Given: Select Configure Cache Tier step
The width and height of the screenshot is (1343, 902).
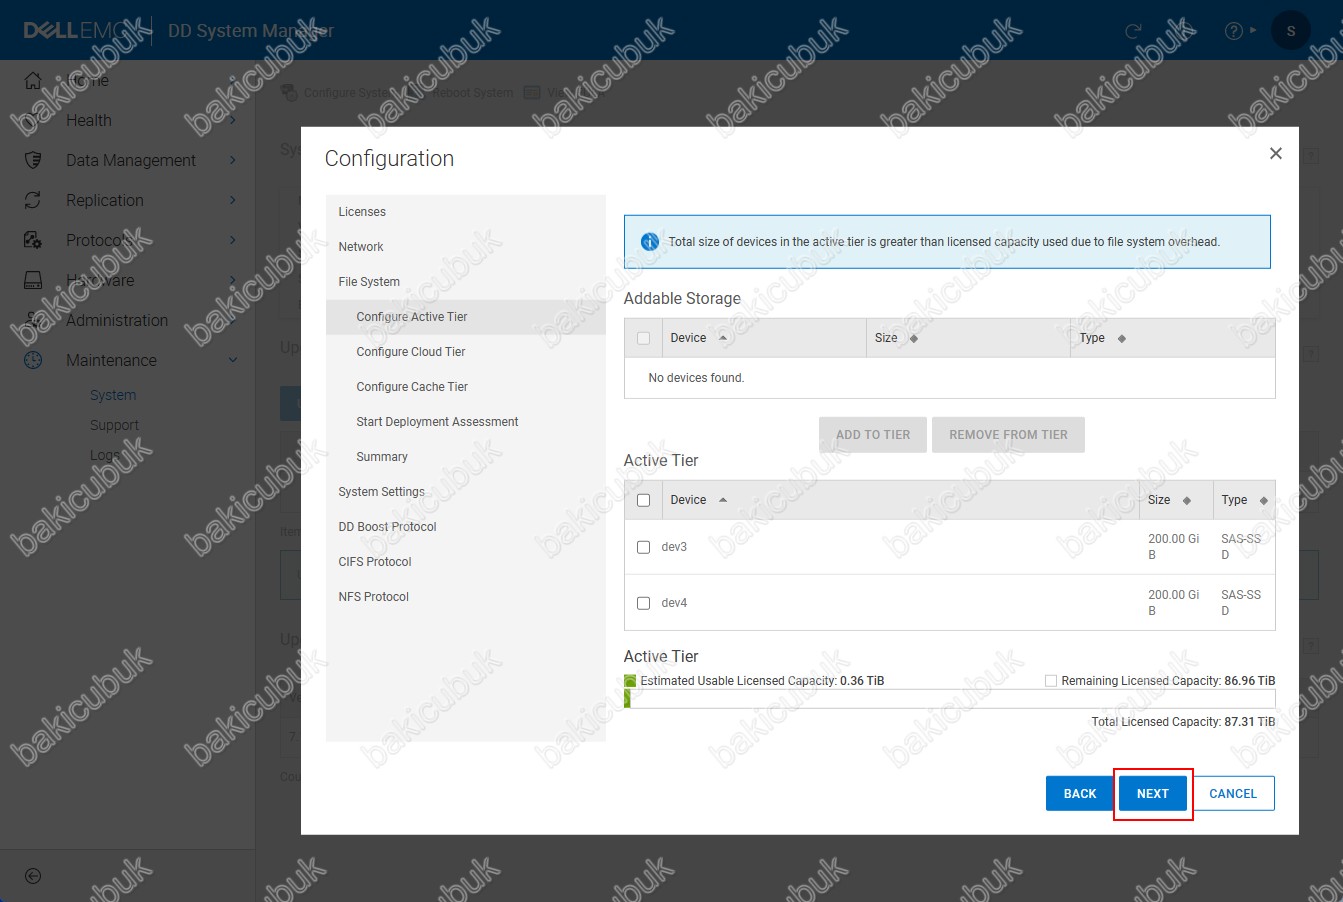Looking at the screenshot, I should click(x=466, y=387).
